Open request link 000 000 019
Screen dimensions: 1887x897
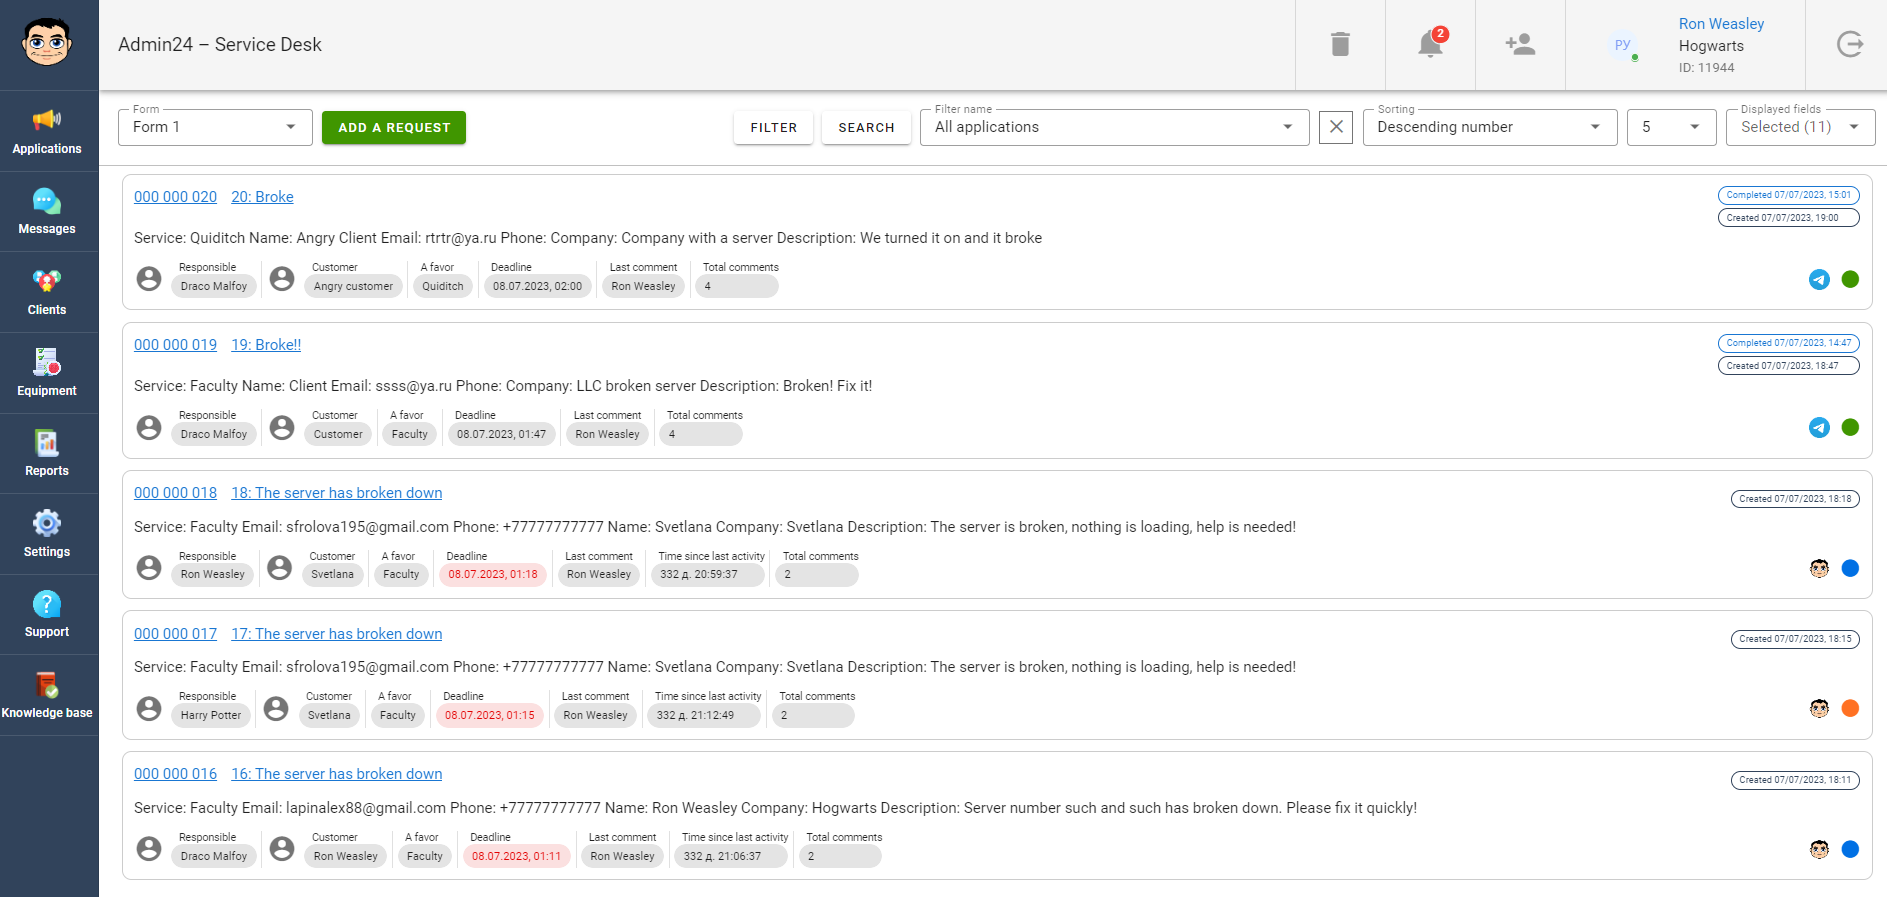175,345
